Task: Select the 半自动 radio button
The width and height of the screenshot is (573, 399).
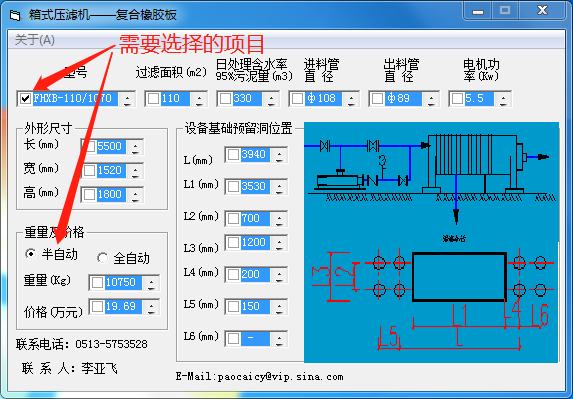Action: tap(31, 254)
